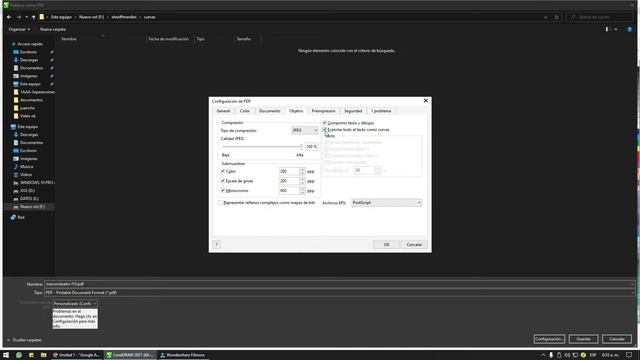Refresh the folder address bar
This screenshot has height=360, width=640.
(x=556, y=17)
